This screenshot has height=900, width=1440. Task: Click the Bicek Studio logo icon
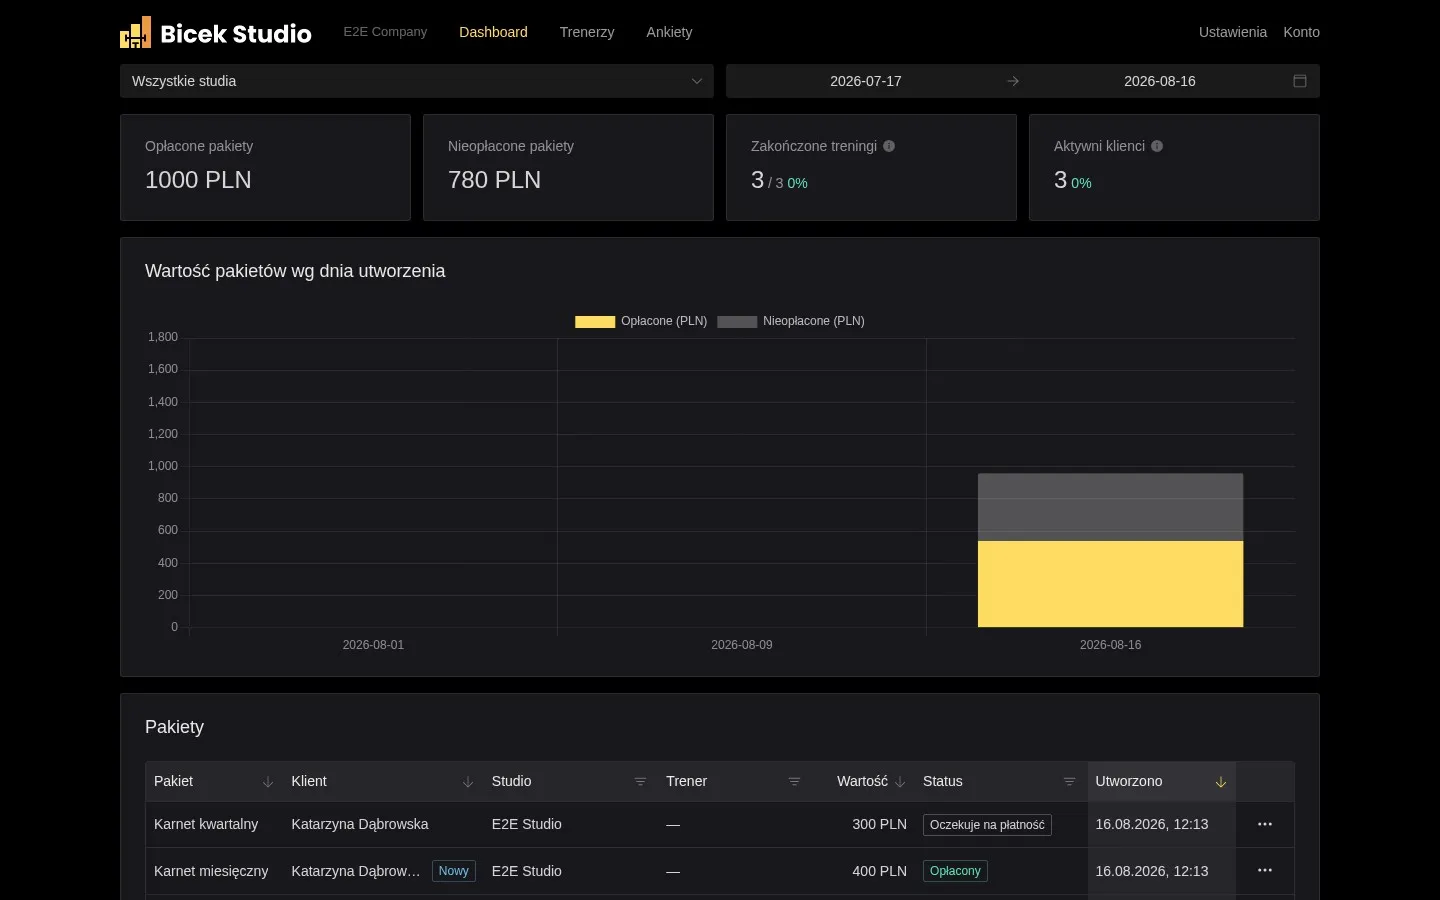(x=136, y=33)
